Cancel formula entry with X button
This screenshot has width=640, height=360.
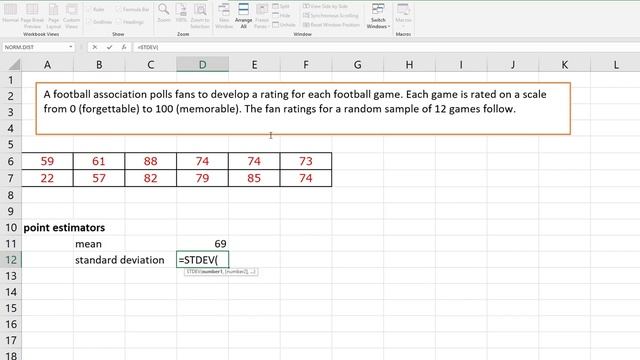[95, 47]
